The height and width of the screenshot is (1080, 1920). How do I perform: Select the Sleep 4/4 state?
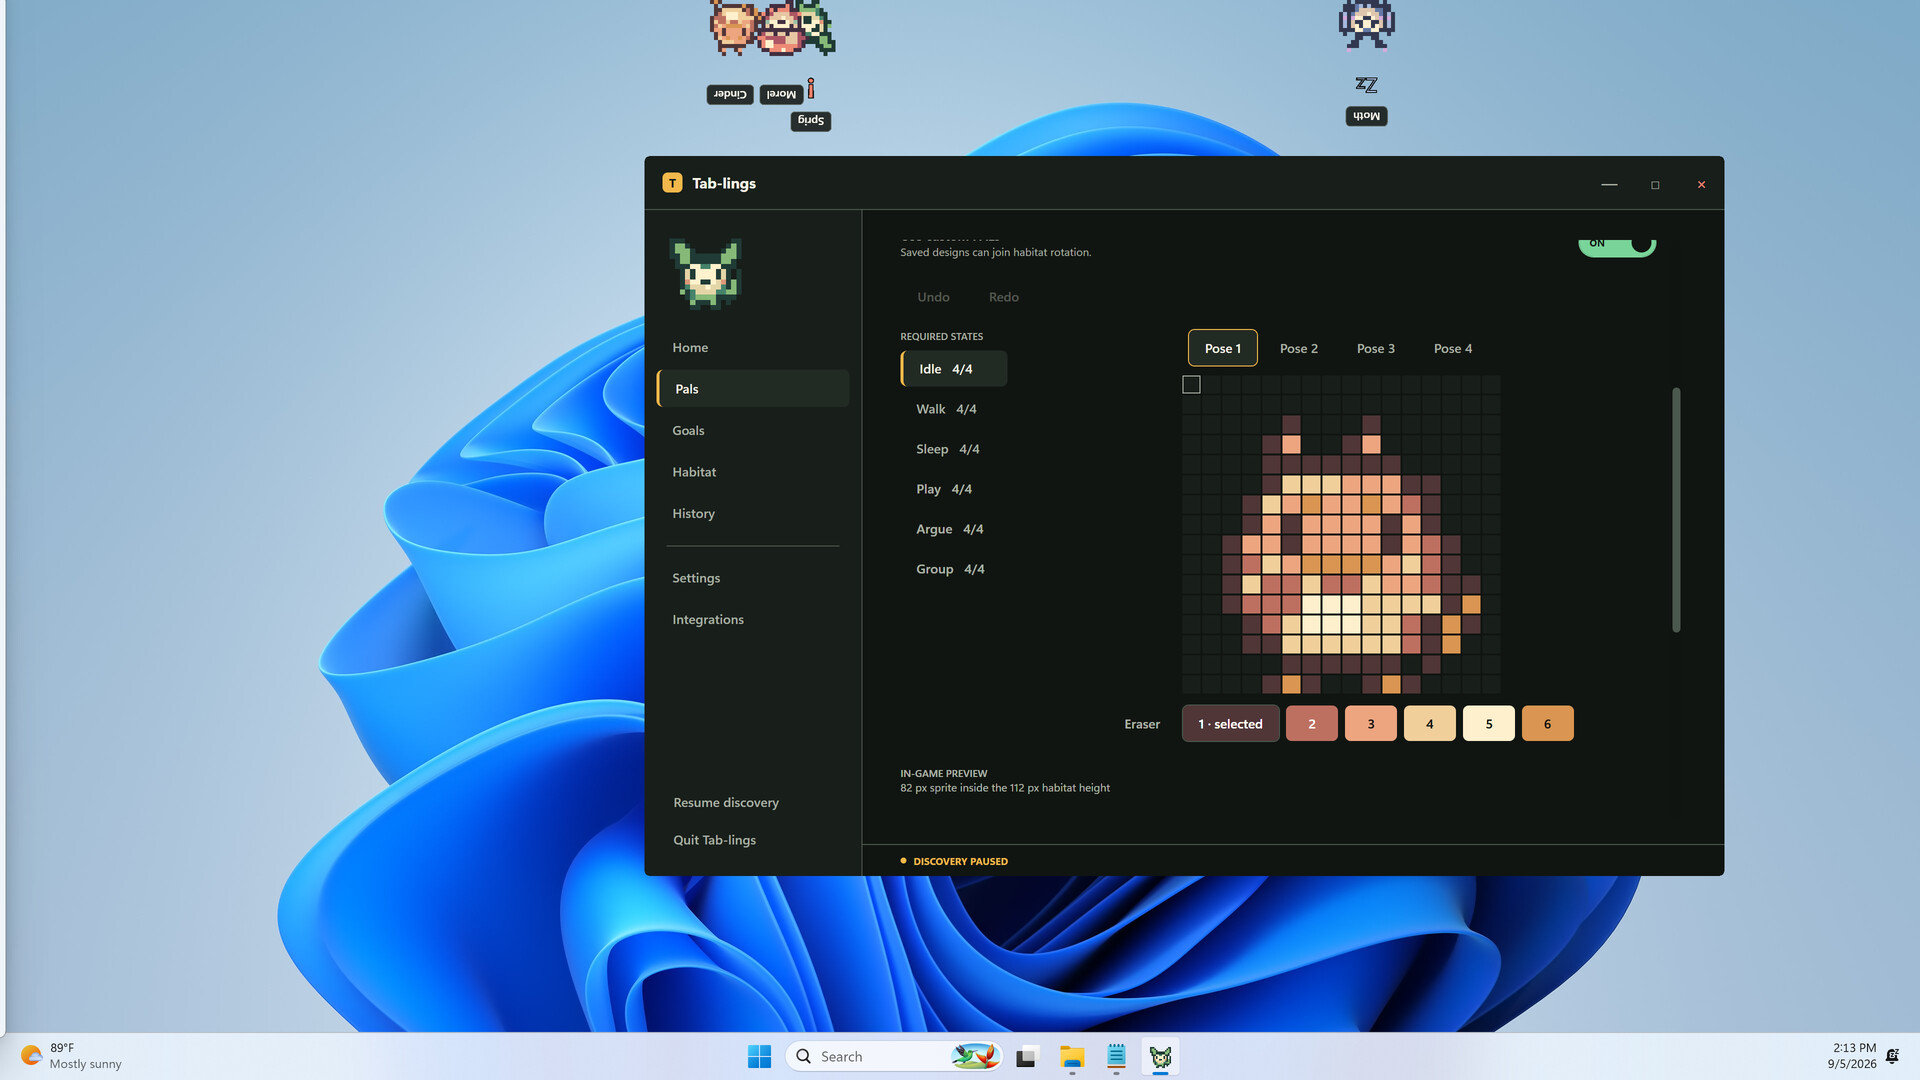pyautogui.click(x=947, y=449)
